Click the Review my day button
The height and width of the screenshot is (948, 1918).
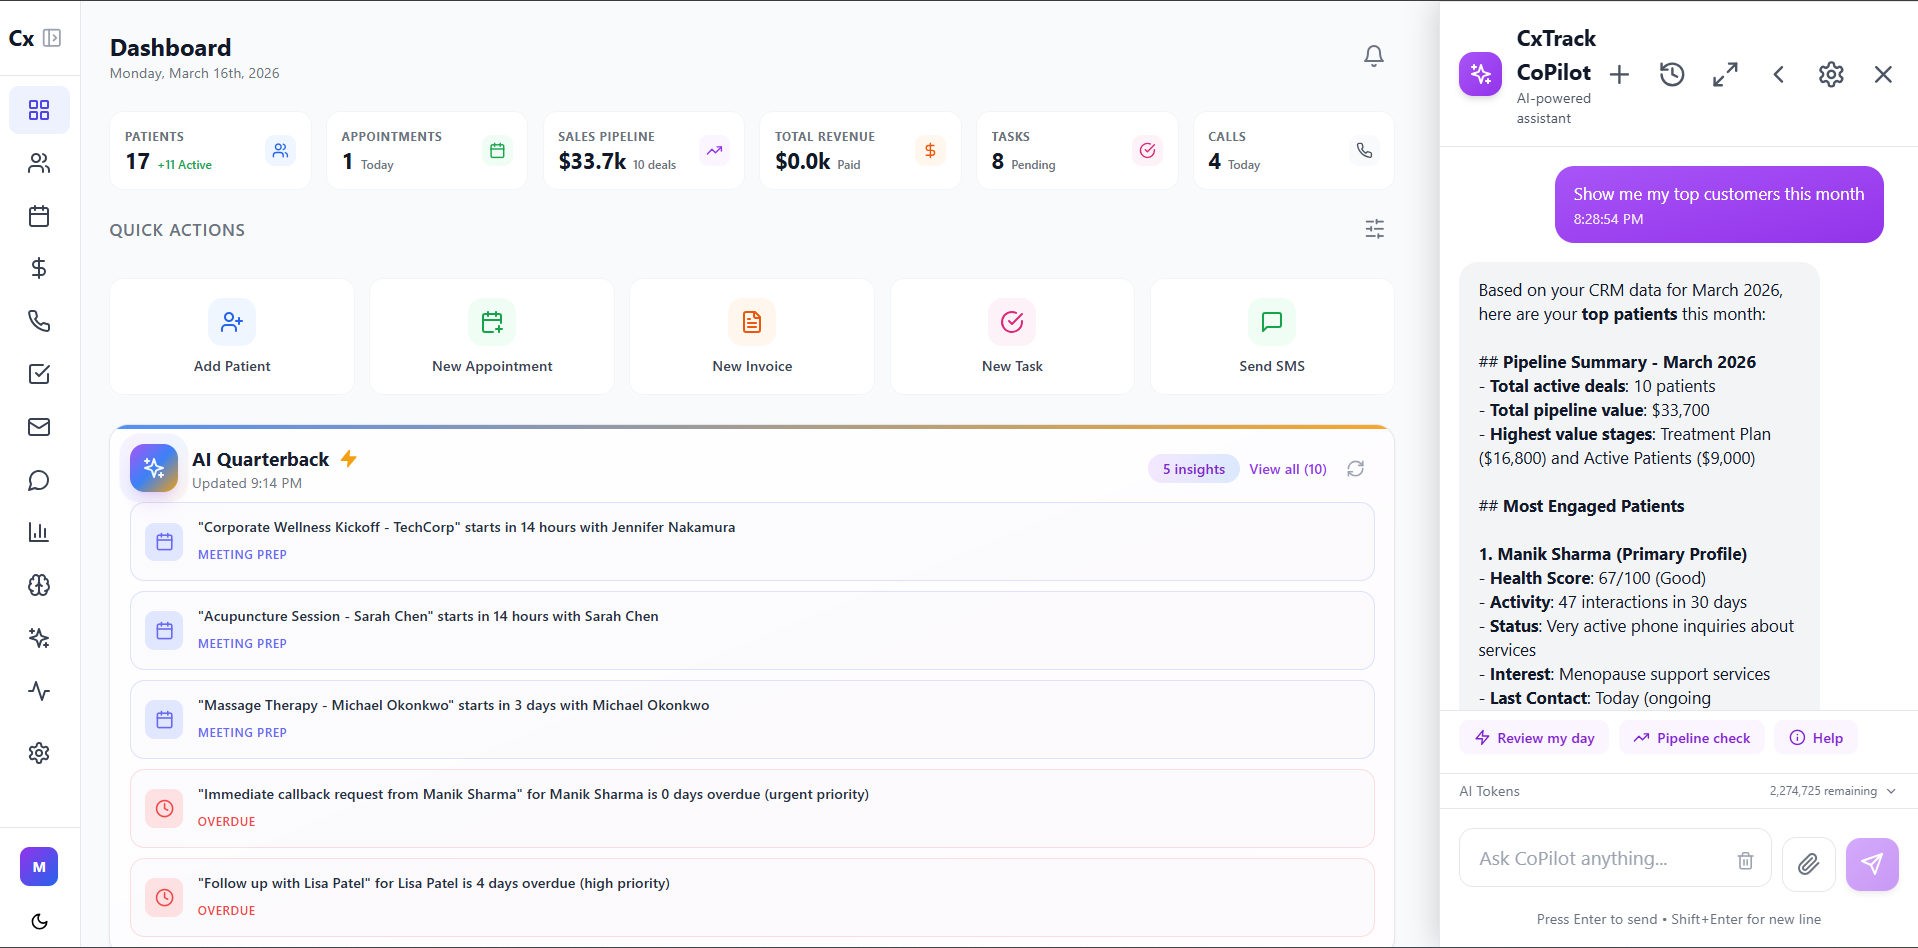click(1533, 737)
